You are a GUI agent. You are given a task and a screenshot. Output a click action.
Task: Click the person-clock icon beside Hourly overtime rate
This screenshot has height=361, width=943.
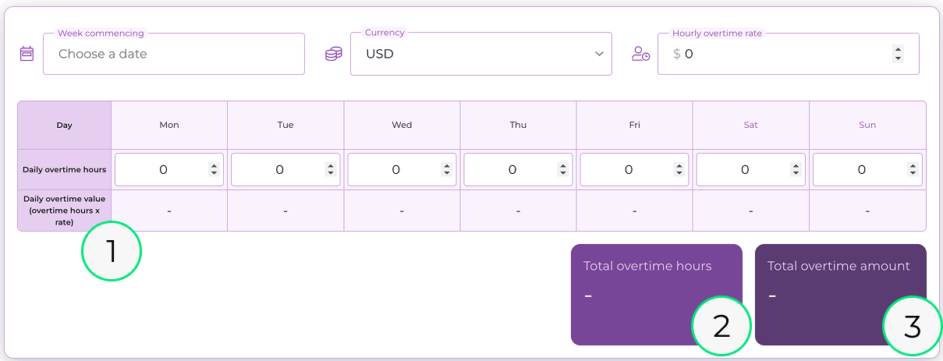640,54
